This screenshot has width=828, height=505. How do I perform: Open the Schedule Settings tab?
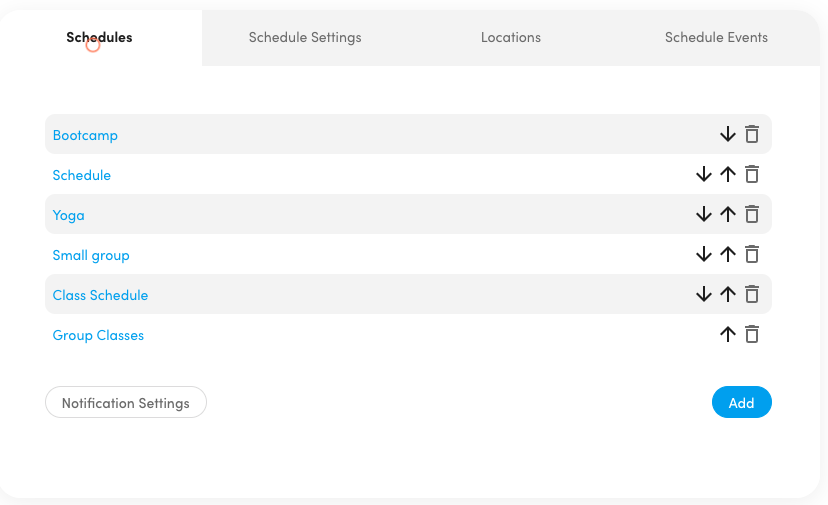tap(305, 38)
